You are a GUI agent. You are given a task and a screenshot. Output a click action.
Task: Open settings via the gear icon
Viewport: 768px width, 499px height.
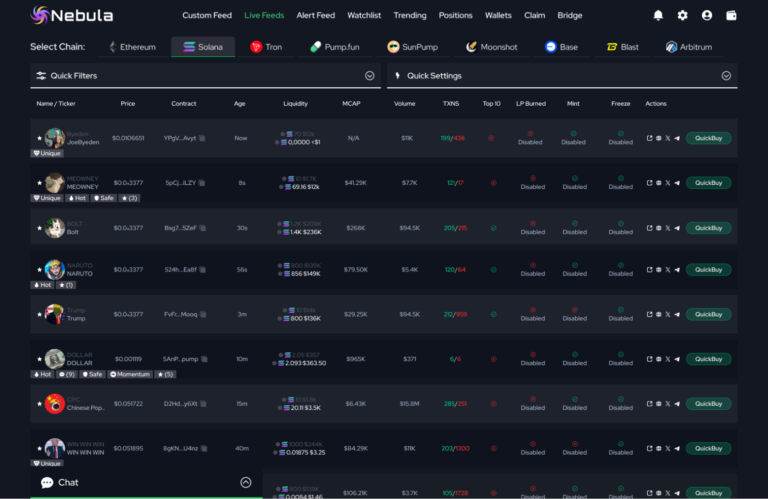tap(683, 16)
